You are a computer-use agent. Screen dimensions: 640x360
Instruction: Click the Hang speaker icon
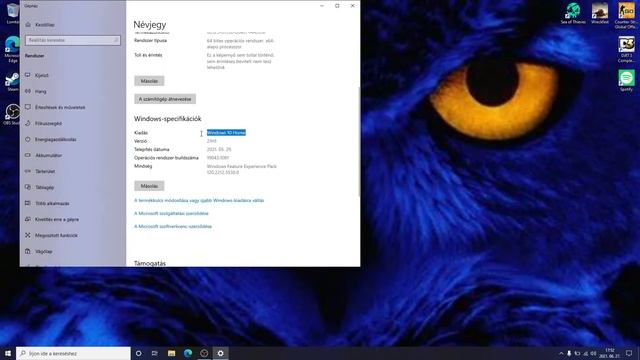point(28,91)
